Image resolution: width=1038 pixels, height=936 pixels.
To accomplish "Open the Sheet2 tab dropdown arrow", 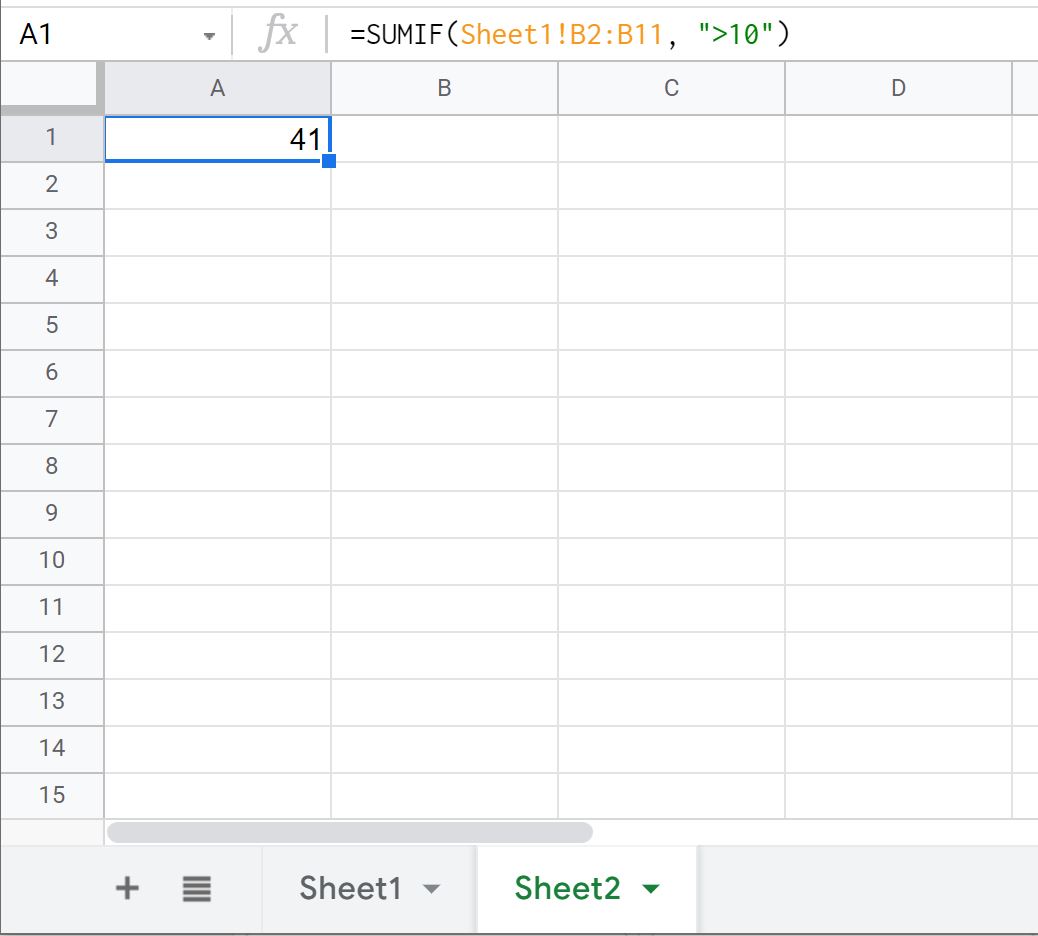I will coord(651,889).
